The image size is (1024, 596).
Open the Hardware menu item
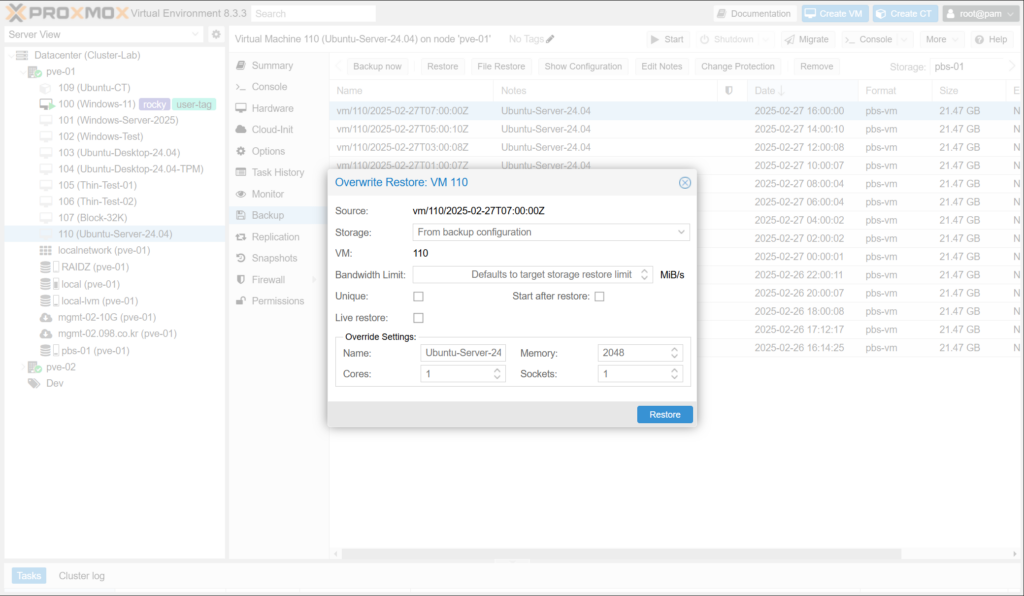coord(272,108)
